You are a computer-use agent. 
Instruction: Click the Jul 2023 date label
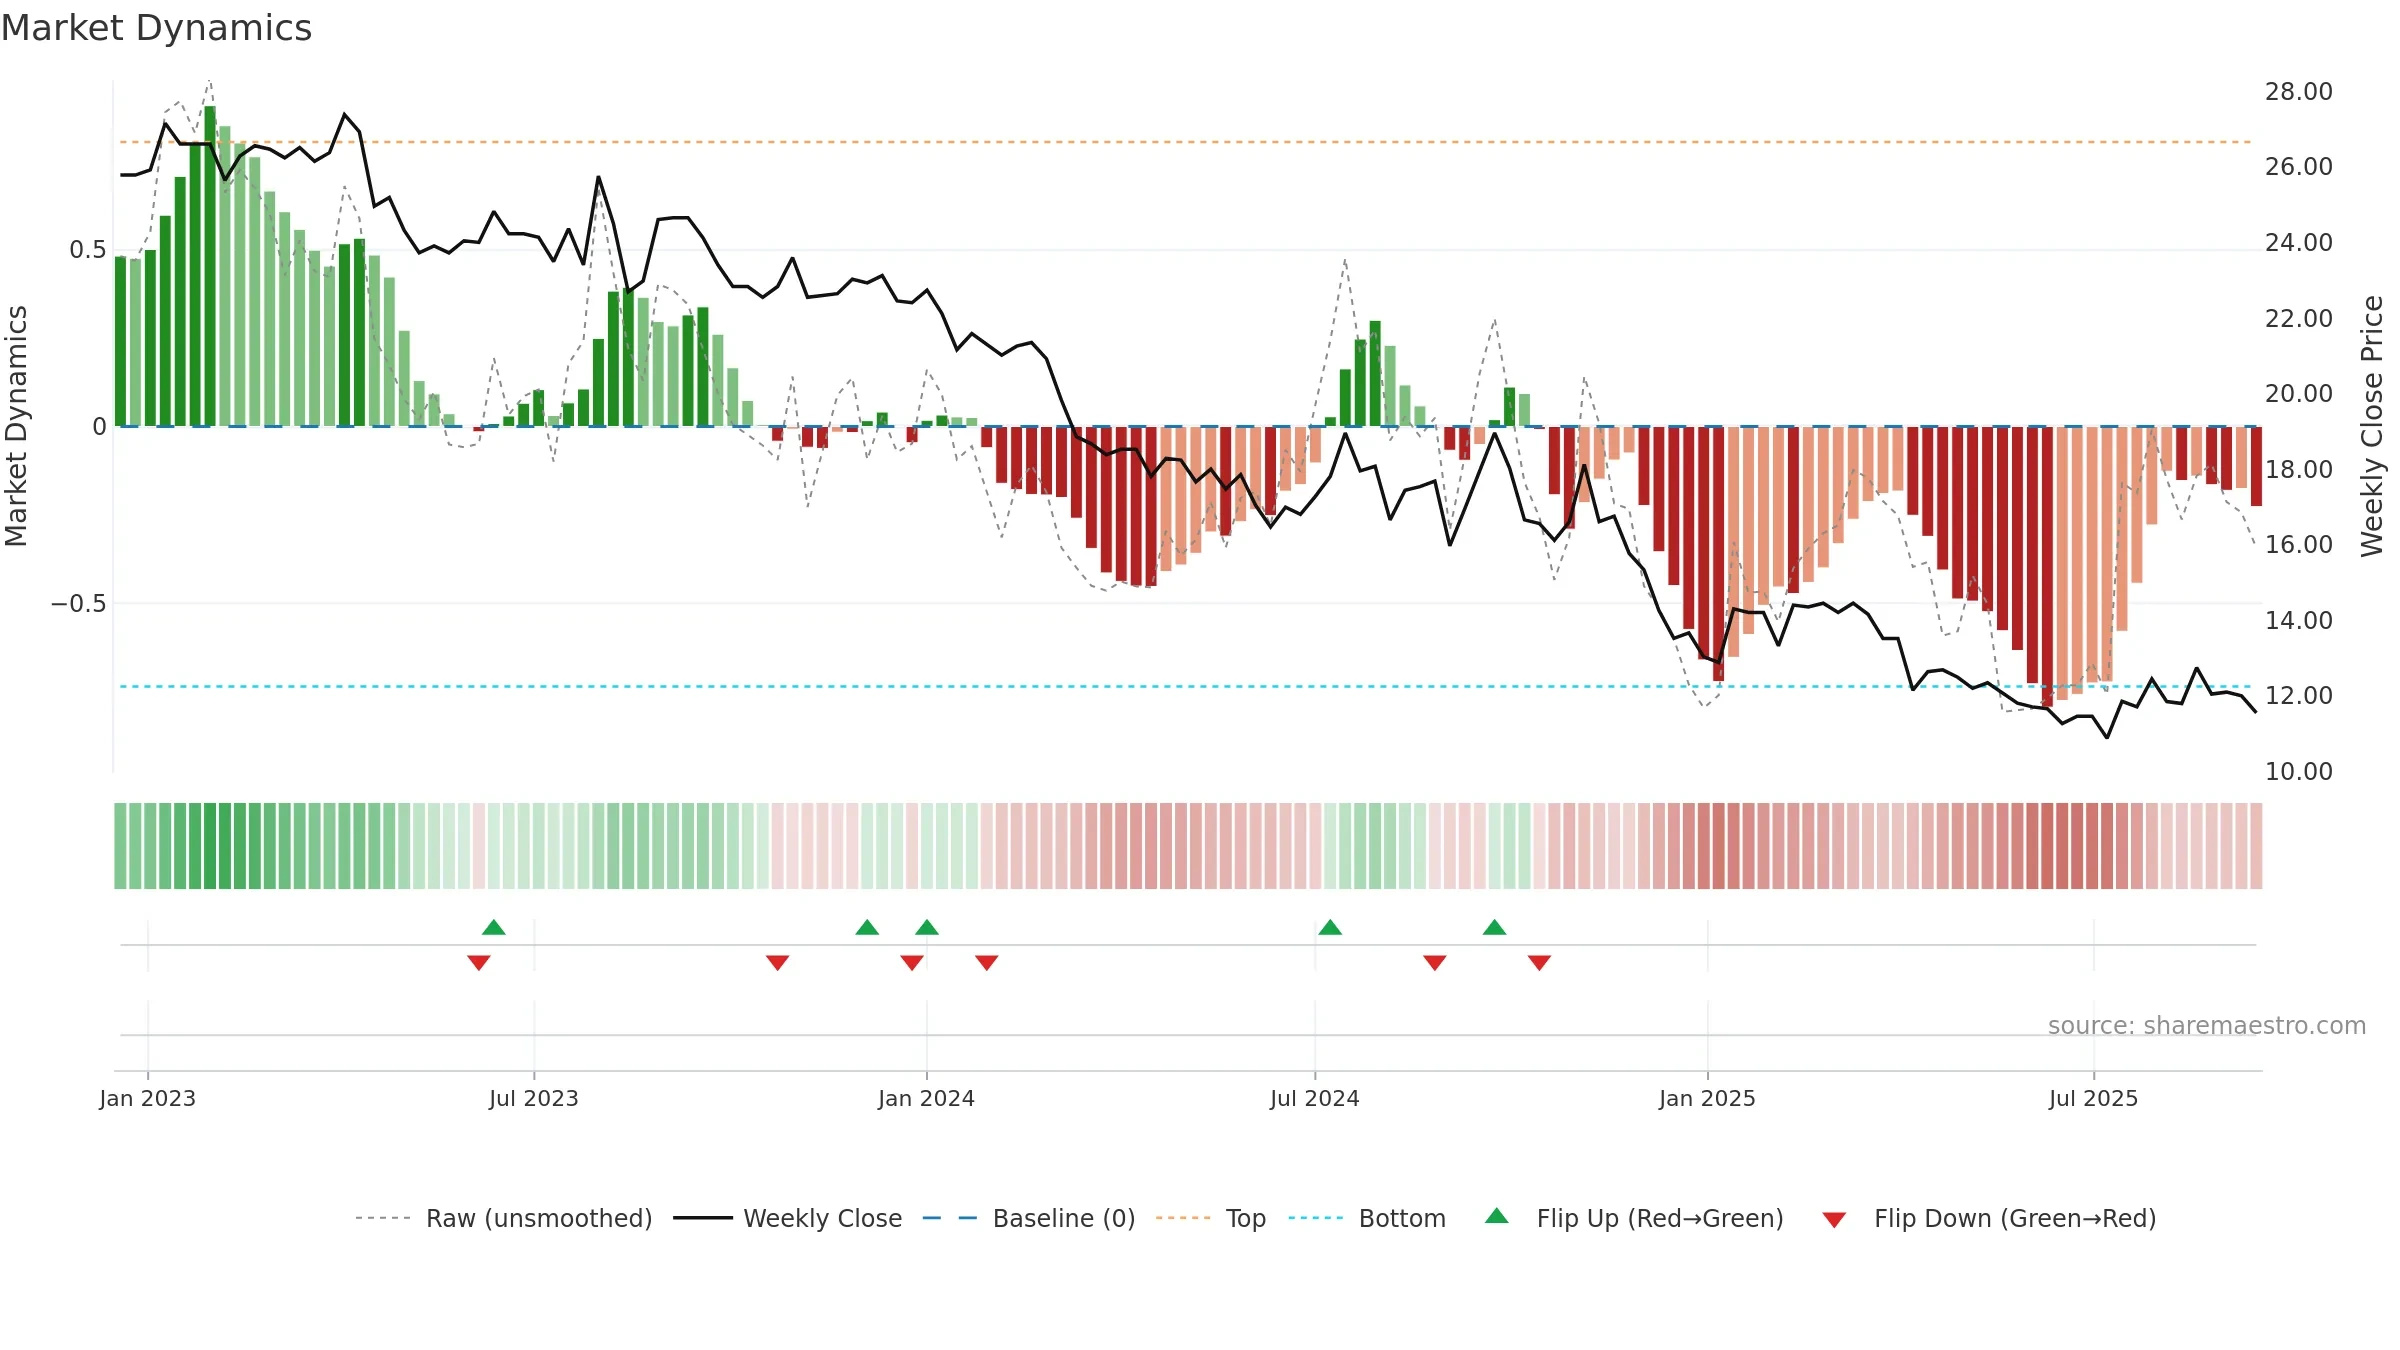tap(534, 1098)
